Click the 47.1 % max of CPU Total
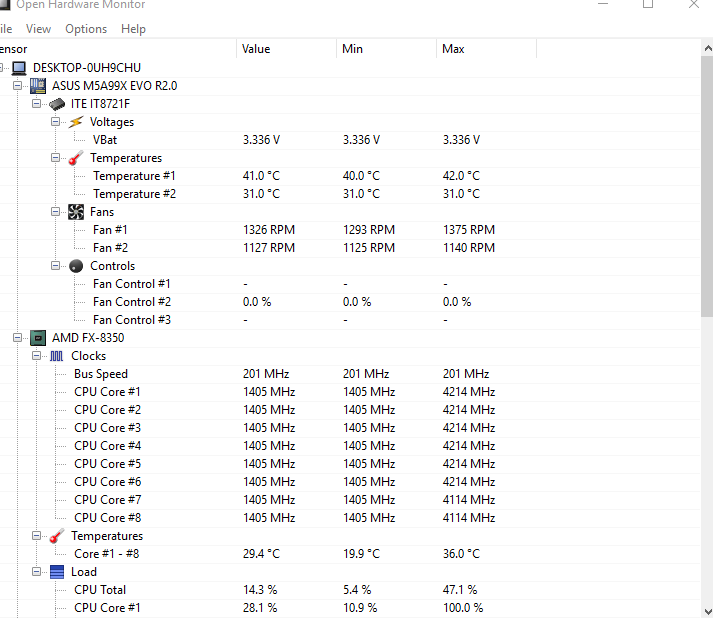Viewport: 713px width, 618px height. click(460, 590)
